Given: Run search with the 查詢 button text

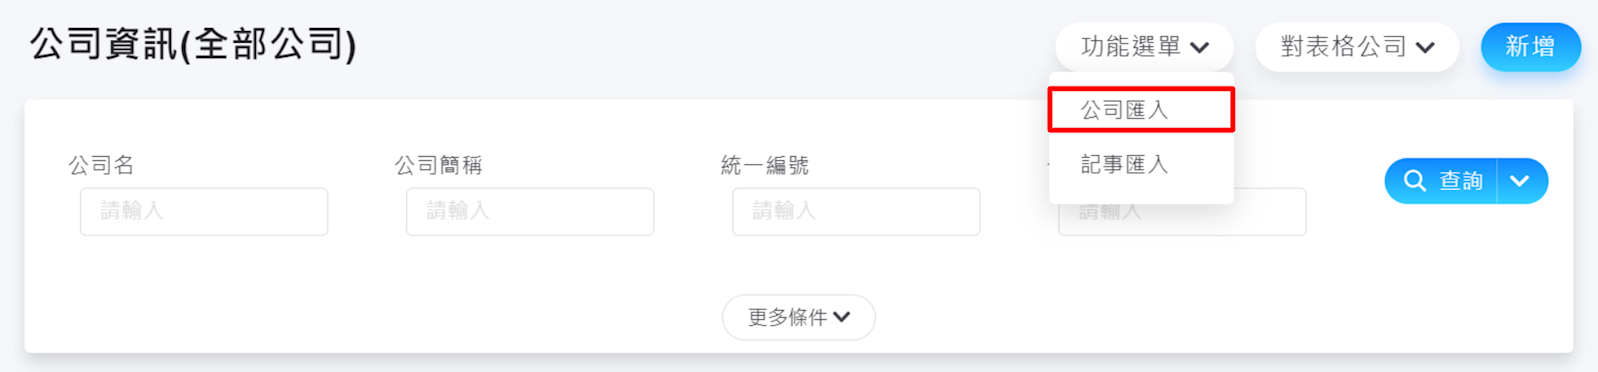Looking at the screenshot, I should coord(1460,181).
